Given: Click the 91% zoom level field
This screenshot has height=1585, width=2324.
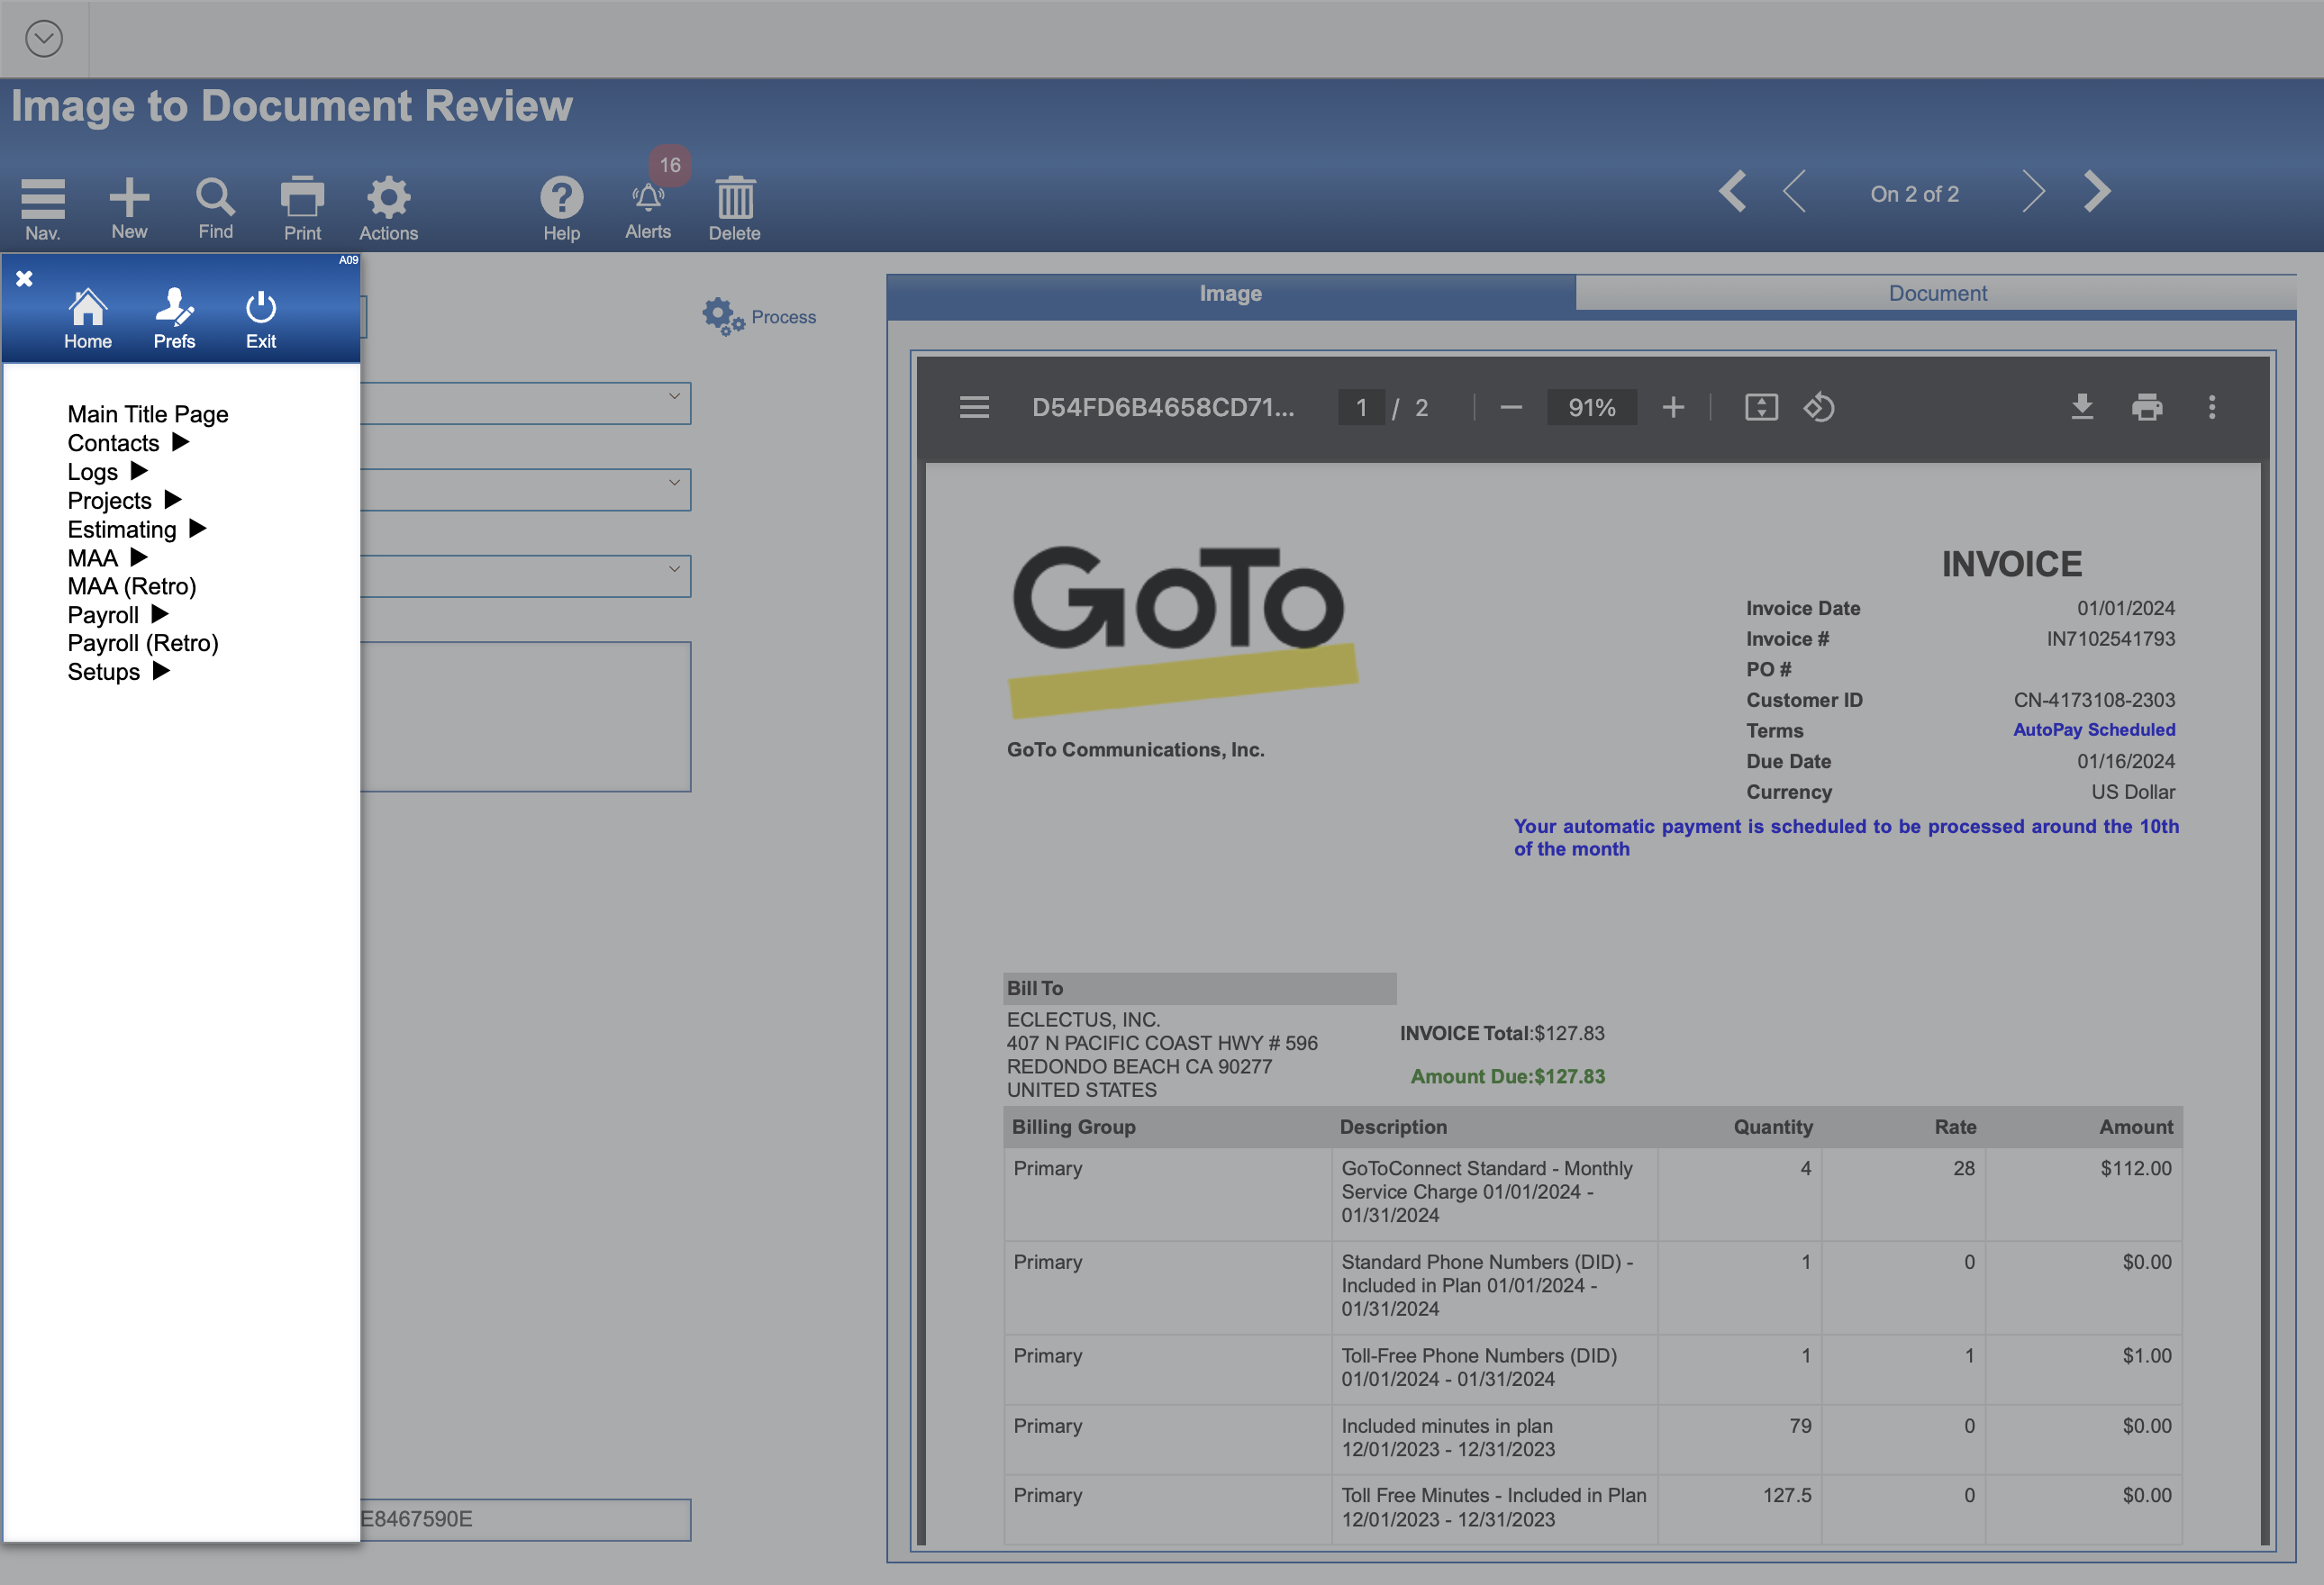Looking at the screenshot, I should (1592, 407).
